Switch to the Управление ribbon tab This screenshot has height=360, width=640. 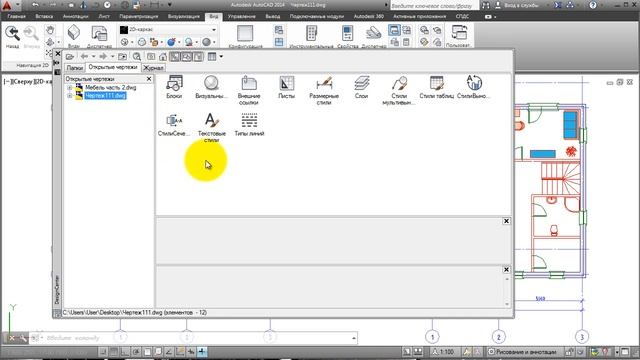242,16
